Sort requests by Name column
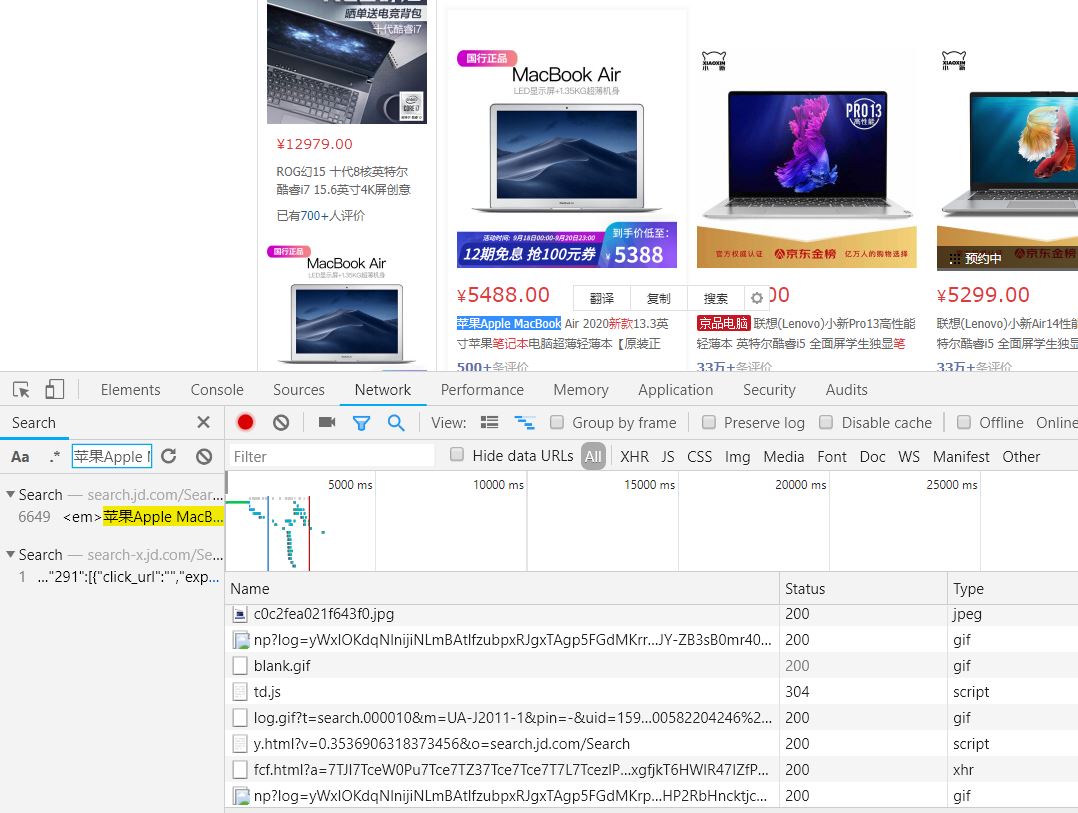The height and width of the screenshot is (813, 1078). coord(502,588)
